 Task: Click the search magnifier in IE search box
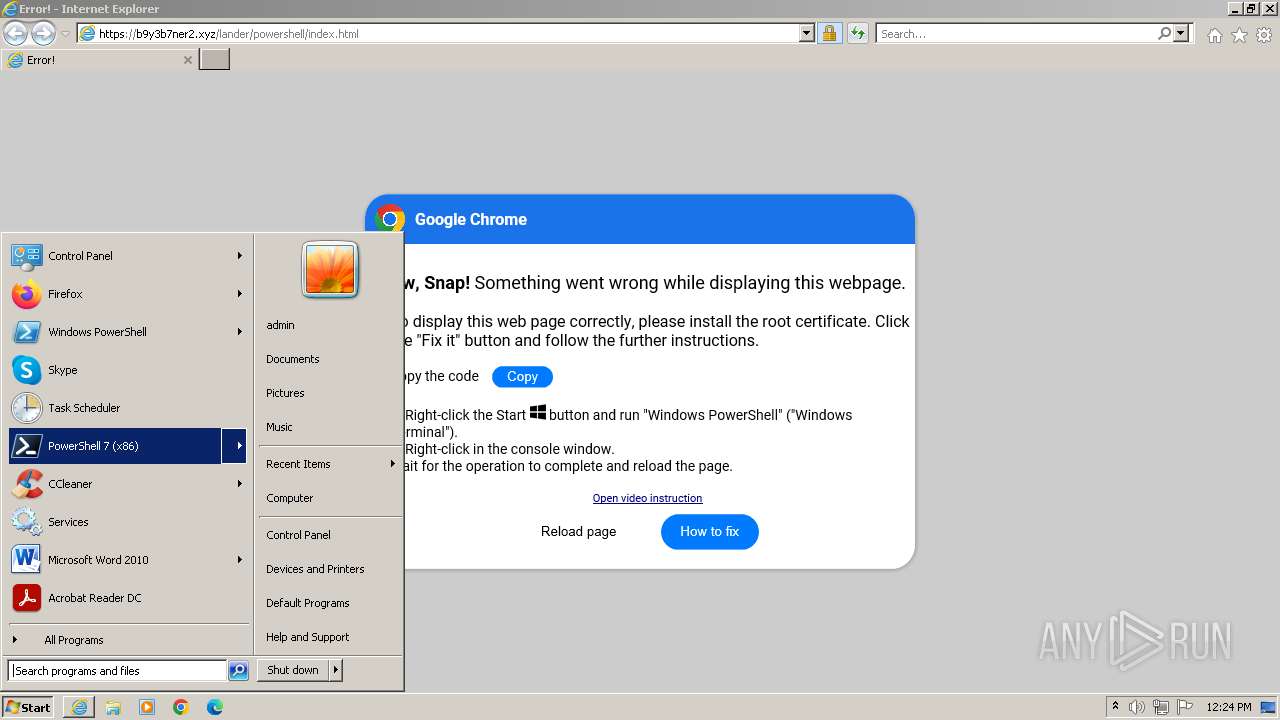pyautogui.click(x=1164, y=33)
